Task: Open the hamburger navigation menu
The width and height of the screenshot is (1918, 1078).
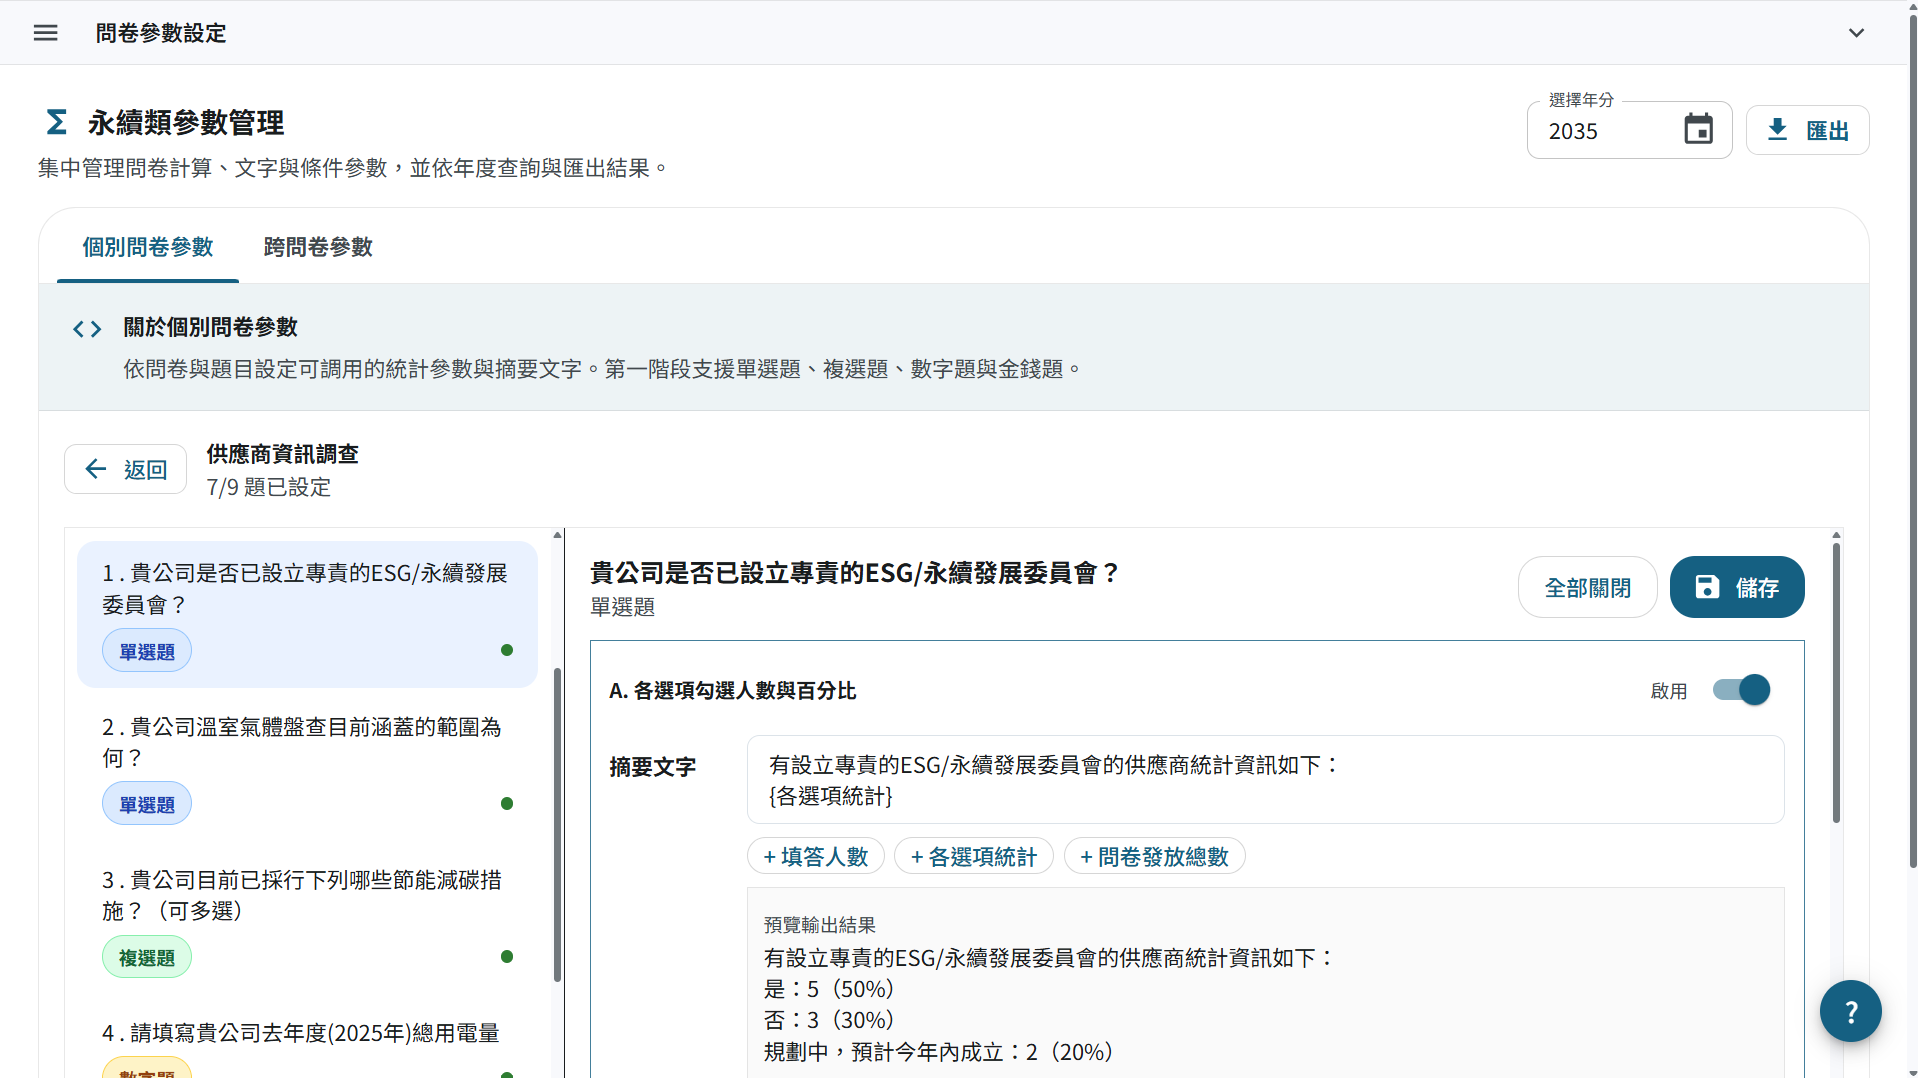Action: (45, 33)
